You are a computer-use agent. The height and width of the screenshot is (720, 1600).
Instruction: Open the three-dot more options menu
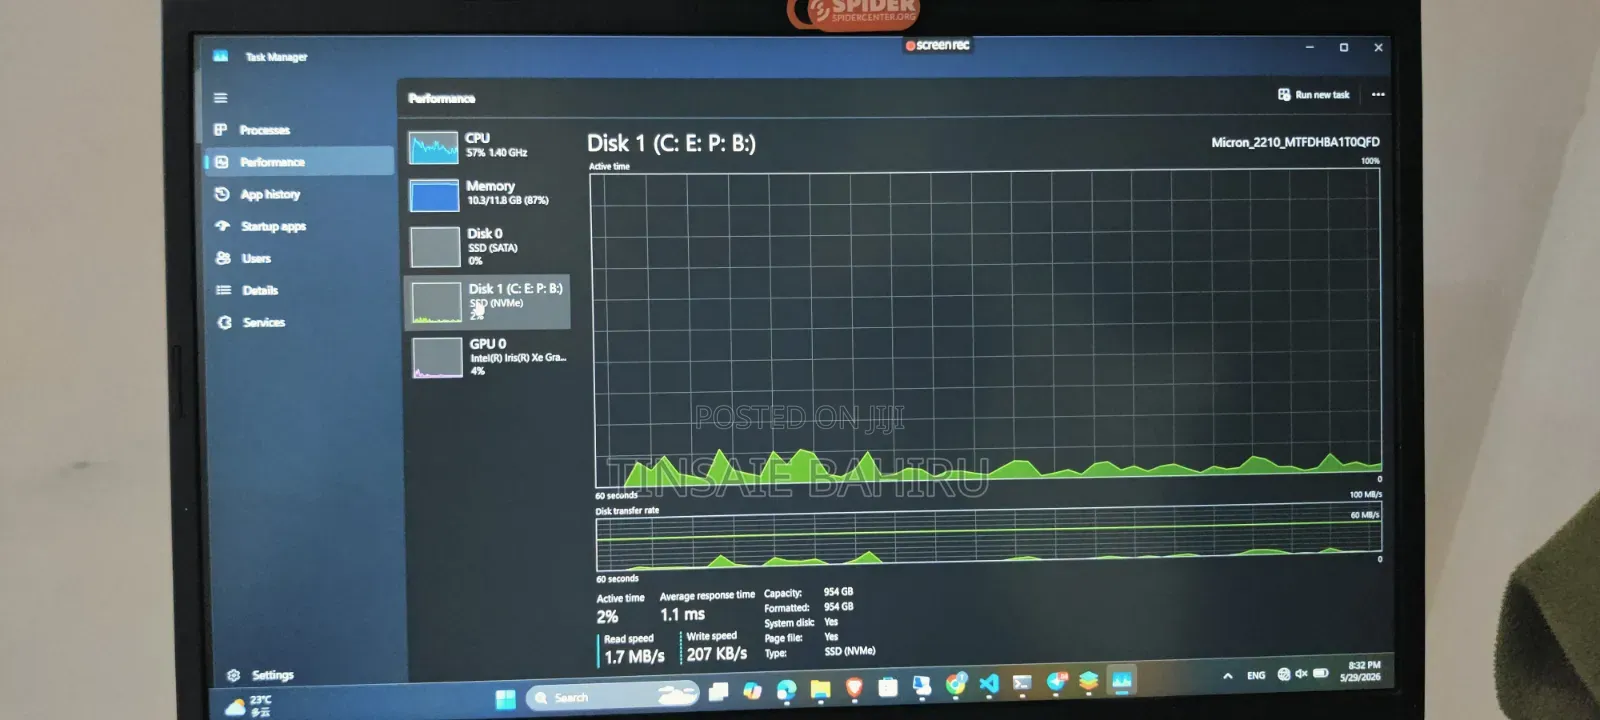[1378, 95]
